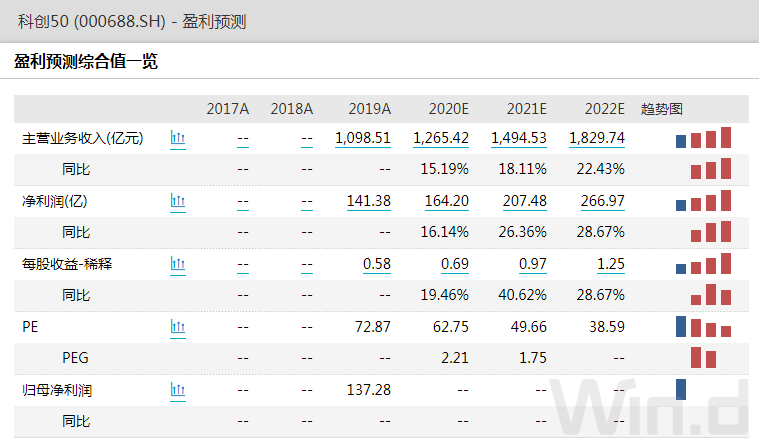Open chart icon for PE row

[x=178, y=327]
